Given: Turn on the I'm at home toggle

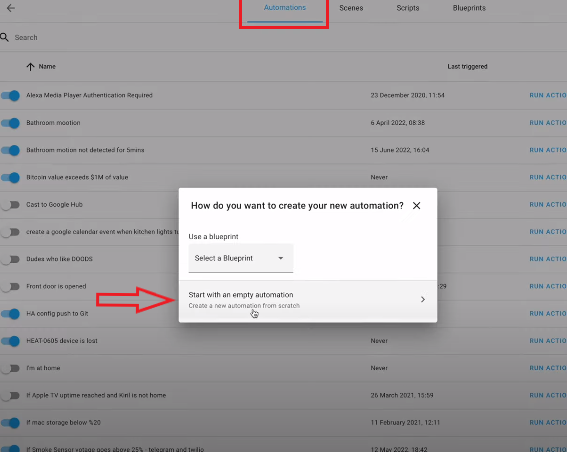Looking at the screenshot, I should click(x=10, y=368).
